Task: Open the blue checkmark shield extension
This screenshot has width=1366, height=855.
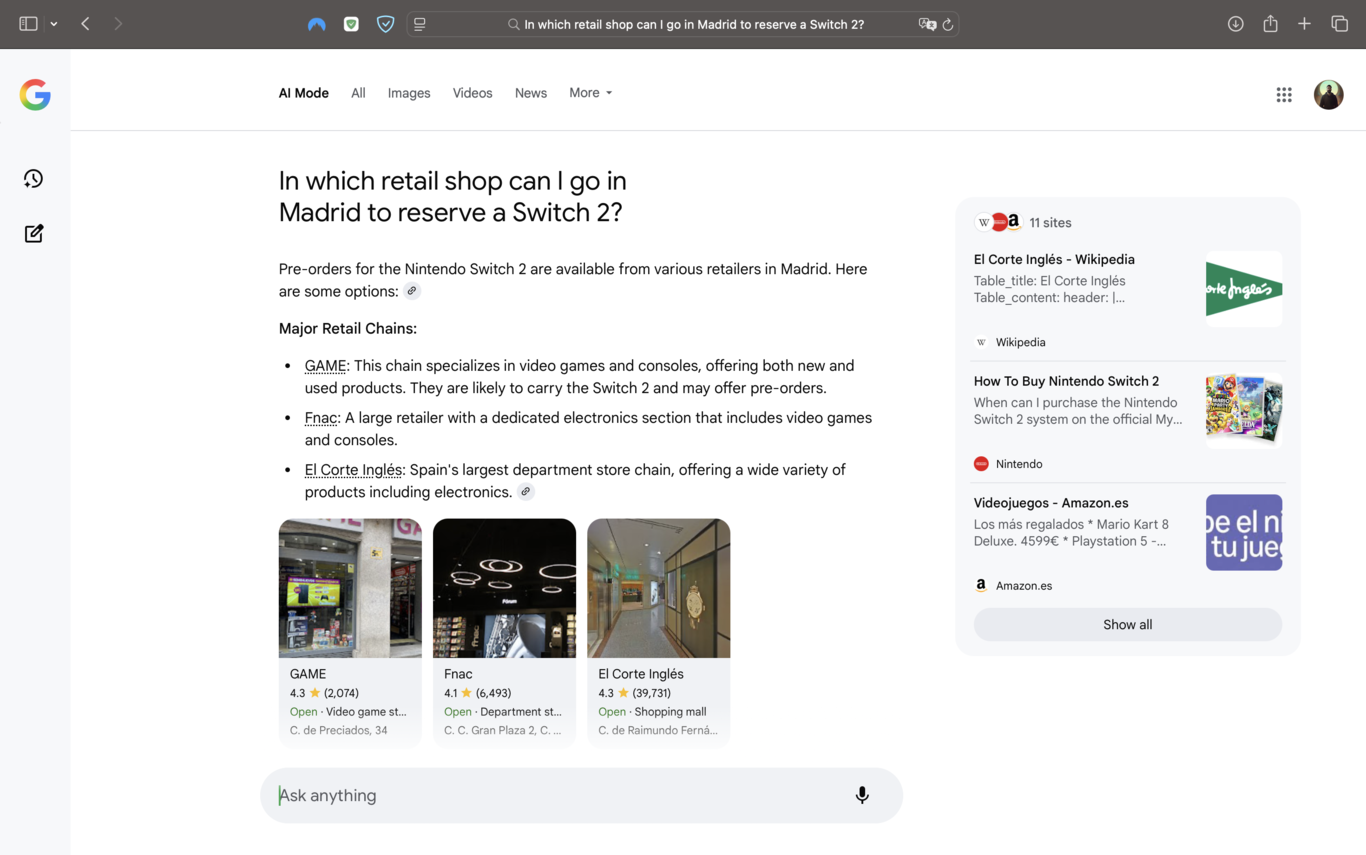Action: pyautogui.click(x=385, y=24)
